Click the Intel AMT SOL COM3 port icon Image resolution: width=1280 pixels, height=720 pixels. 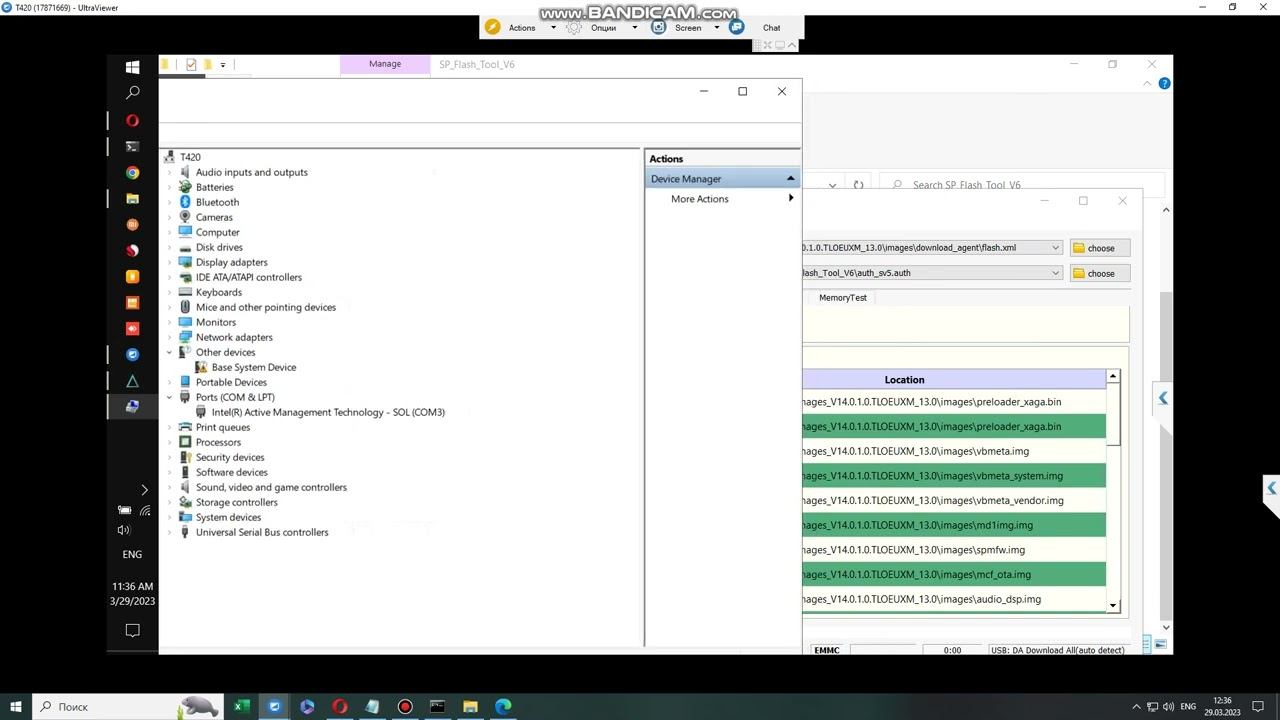201,412
